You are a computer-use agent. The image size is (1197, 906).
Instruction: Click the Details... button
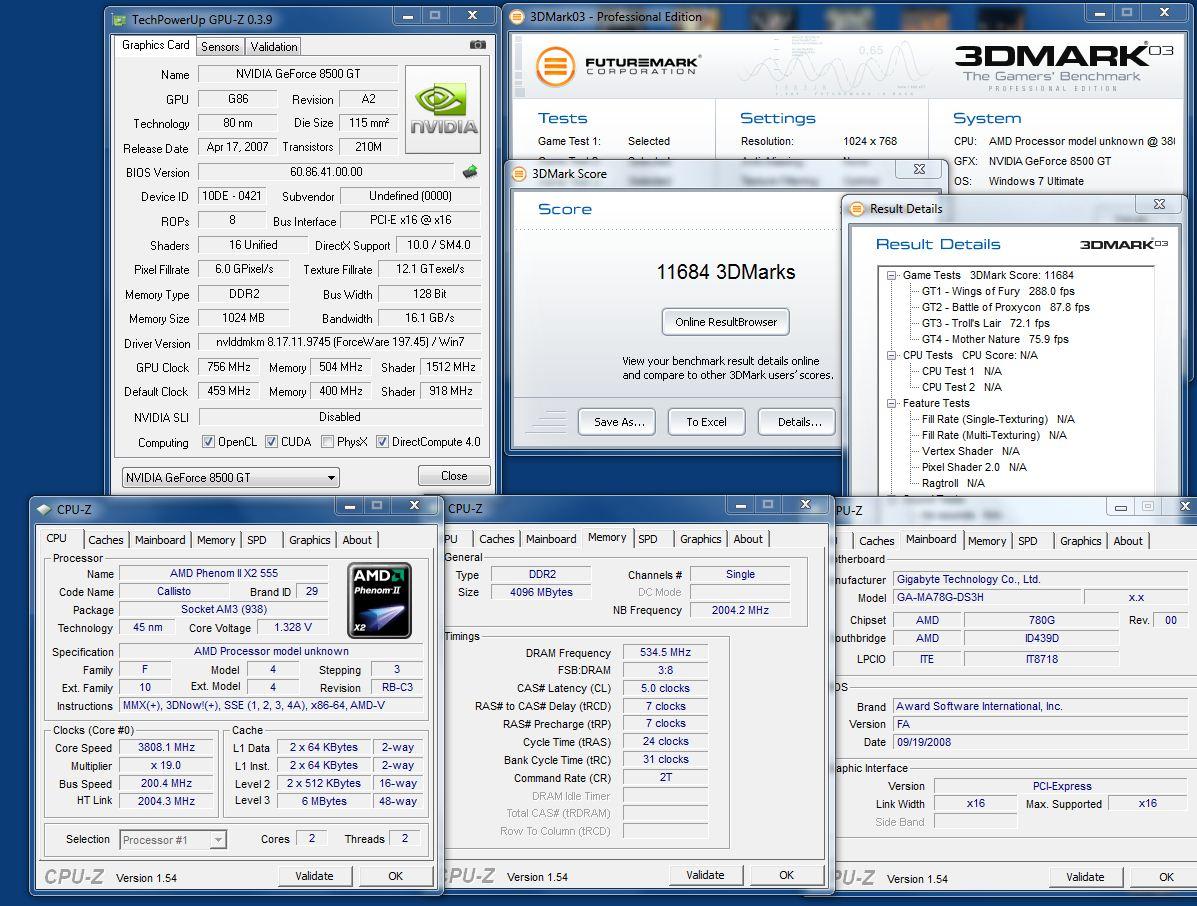coord(799,421)
